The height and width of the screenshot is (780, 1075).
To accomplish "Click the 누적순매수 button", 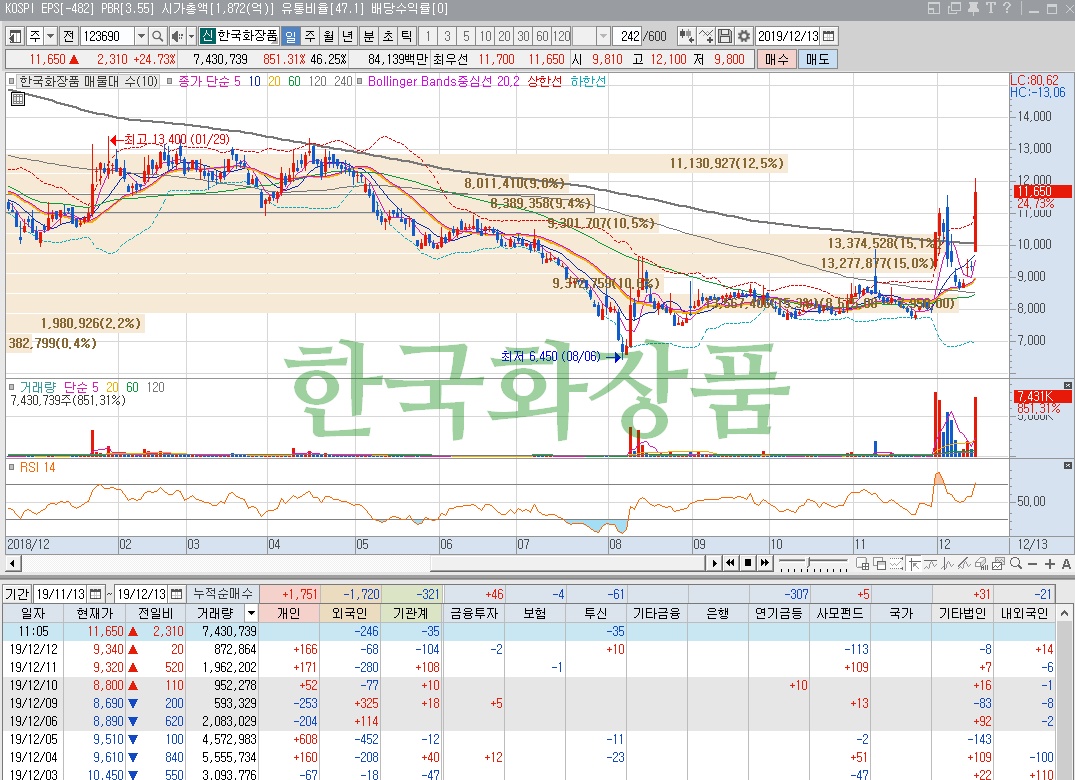I will pos(223,594).
